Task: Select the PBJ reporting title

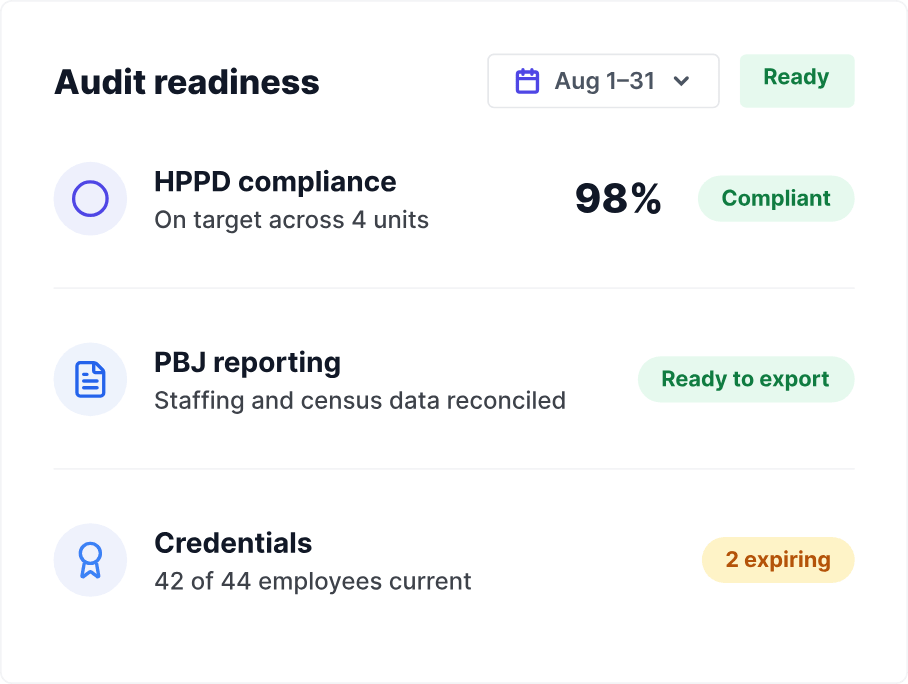Action: pos(247,363)
